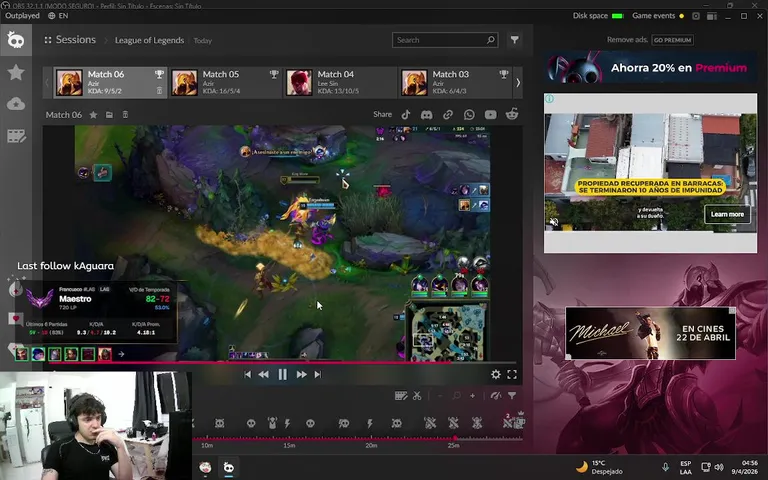The height and width of the screenshot is (480, 768).
Task: Open cloud uploads in left sidebar
Action: [x=16, y=104]
